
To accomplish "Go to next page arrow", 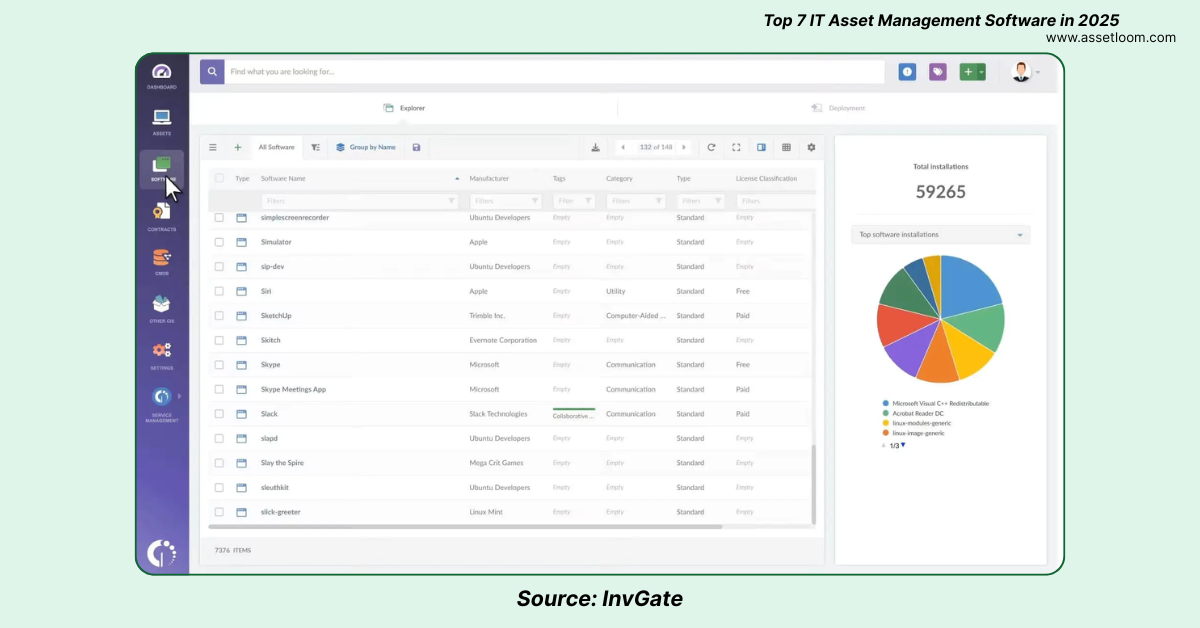I will [x=684, y=147].
